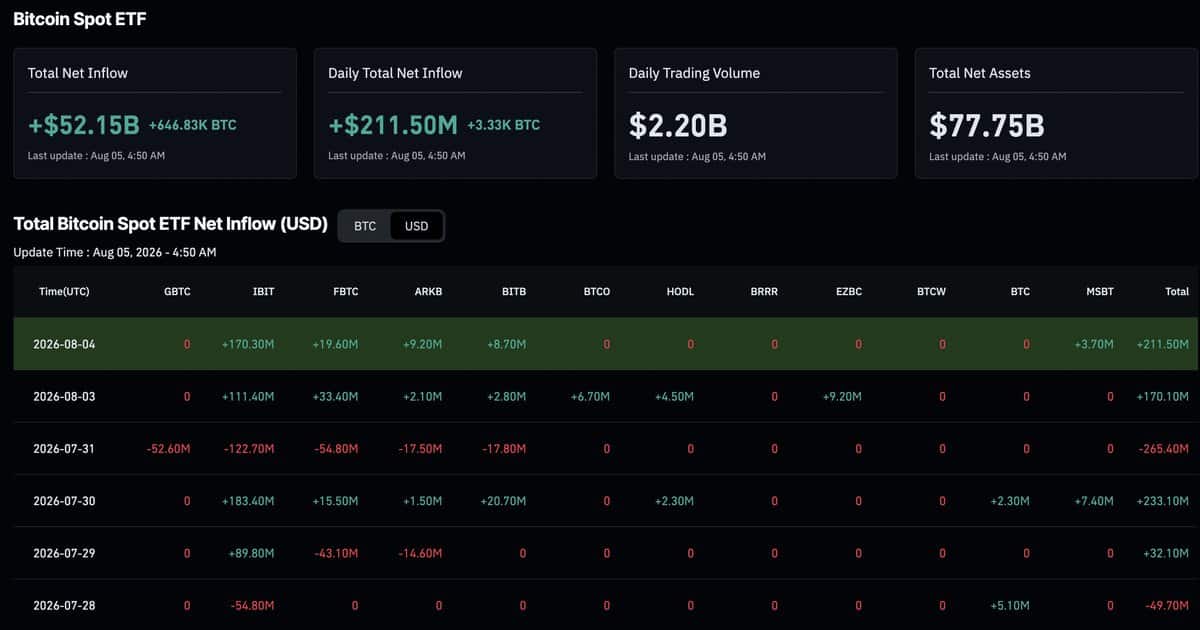The image size is (1200, 630).
Task: Sort by the GBTC column header
Action: (176, 292)
